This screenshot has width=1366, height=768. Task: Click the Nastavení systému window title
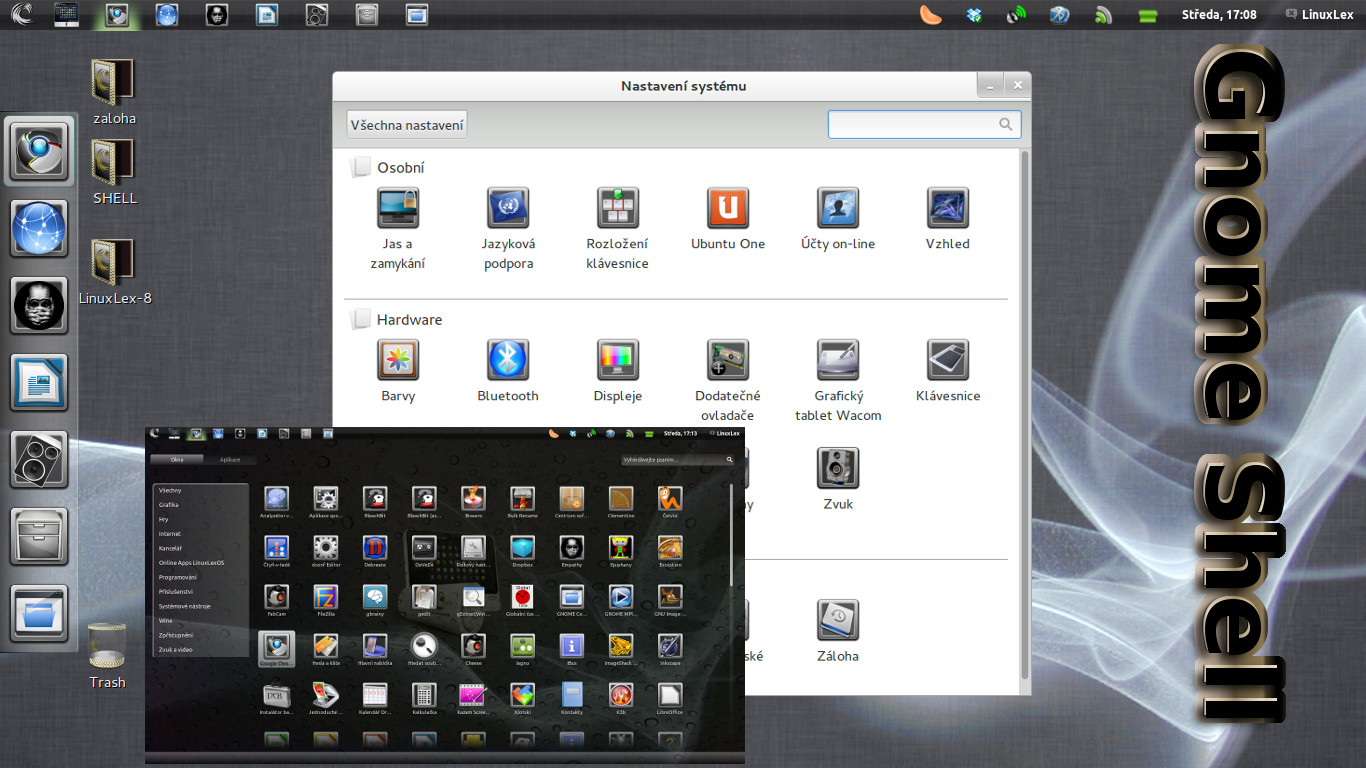[x=683, y=86]
